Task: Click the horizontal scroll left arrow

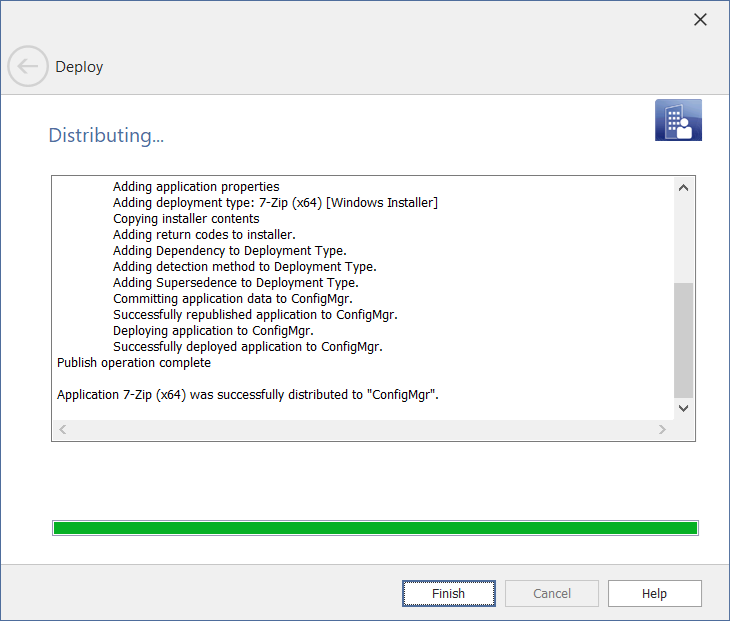Action: tap(62, 429)
